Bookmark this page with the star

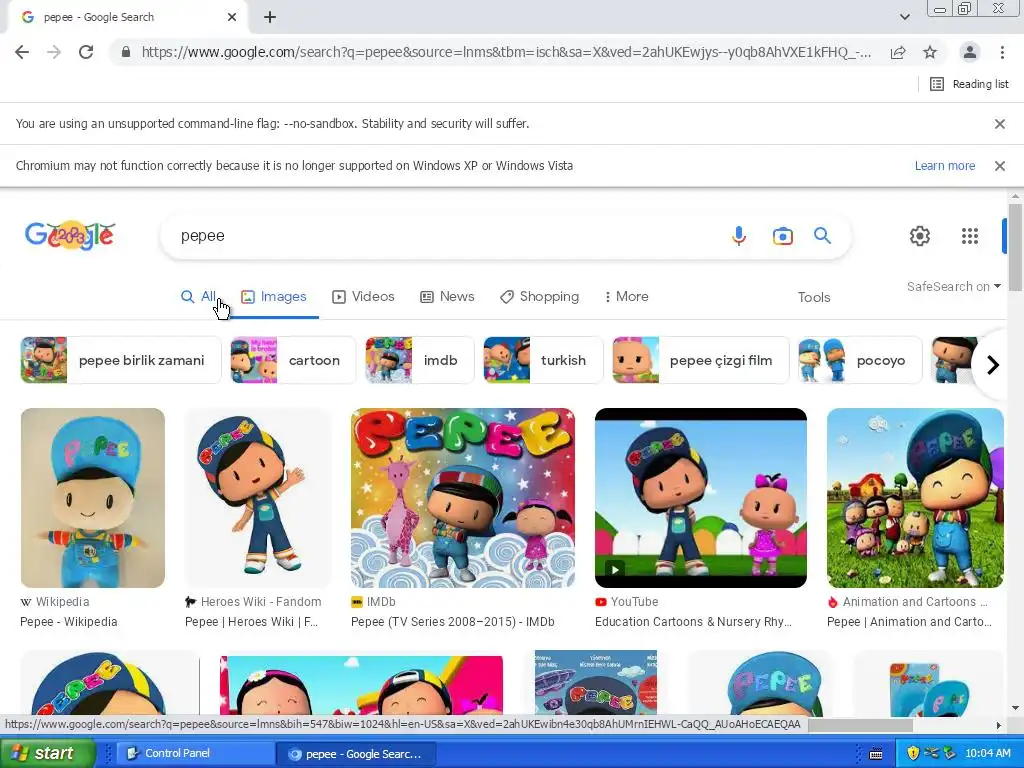coord(930,52)
